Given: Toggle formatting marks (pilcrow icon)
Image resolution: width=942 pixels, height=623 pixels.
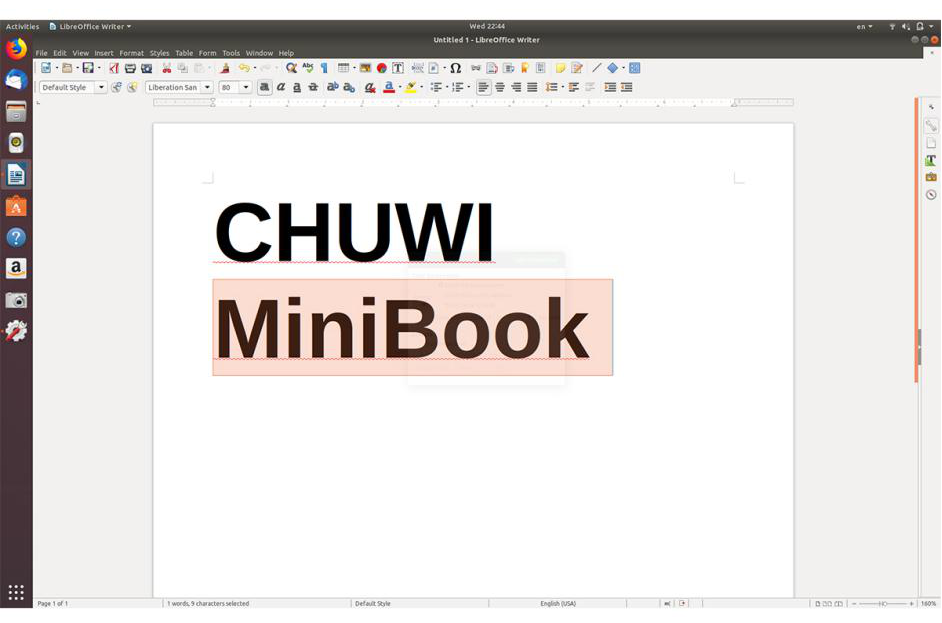Looking at the screenshot, I should coord(324,68).
